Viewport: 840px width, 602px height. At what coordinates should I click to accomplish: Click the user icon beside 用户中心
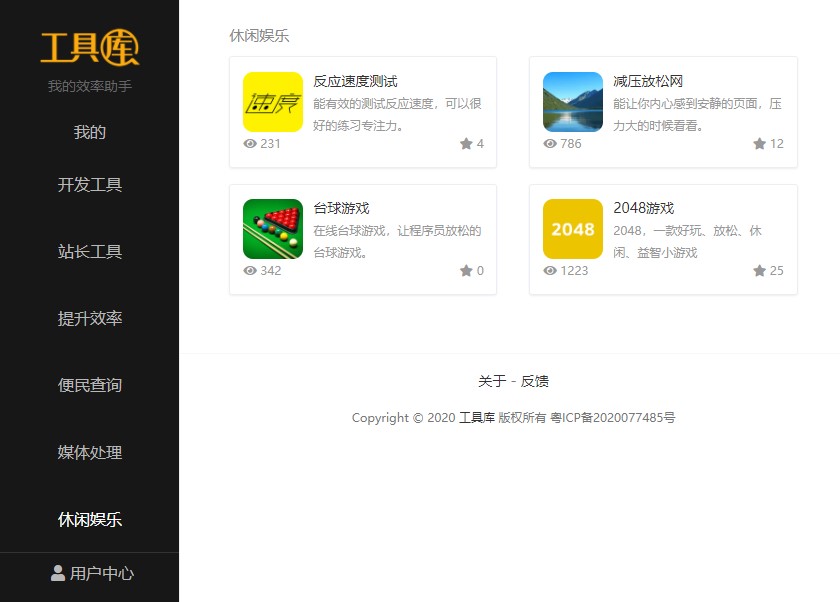(58, 573)
